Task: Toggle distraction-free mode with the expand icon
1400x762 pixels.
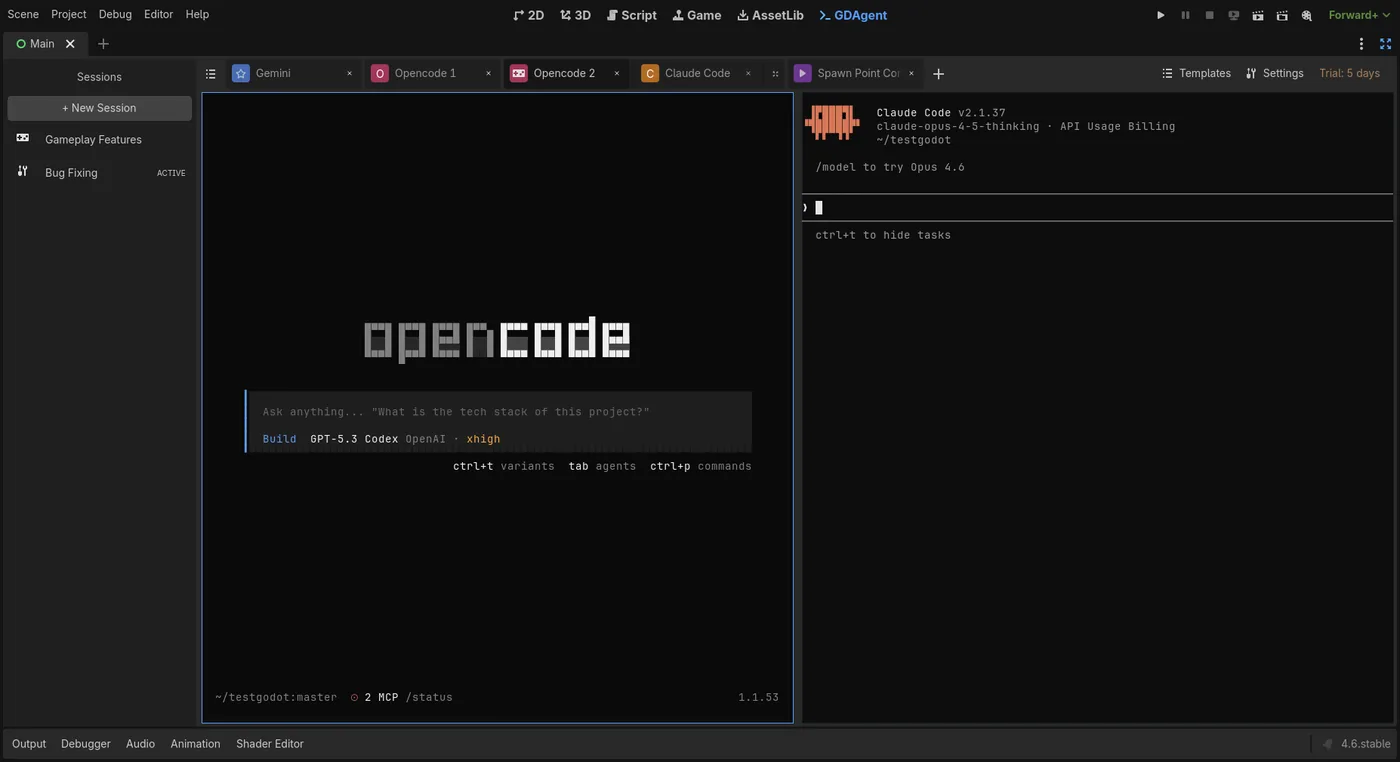Action: (1384, 43)
